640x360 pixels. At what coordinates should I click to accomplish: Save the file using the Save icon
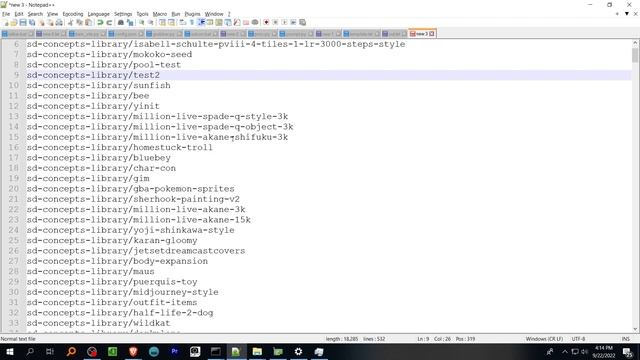click(23, 22)
